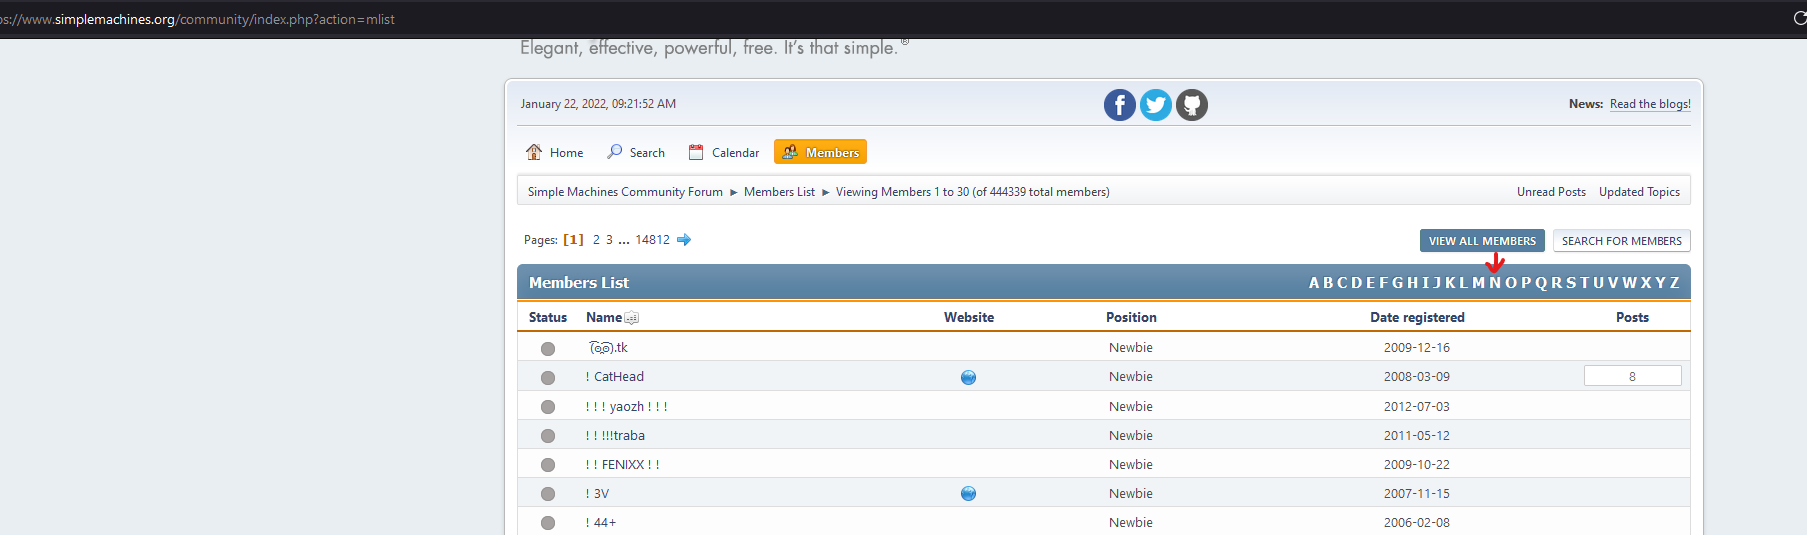Click the sort icon beside Name header

tap(631, 318)
